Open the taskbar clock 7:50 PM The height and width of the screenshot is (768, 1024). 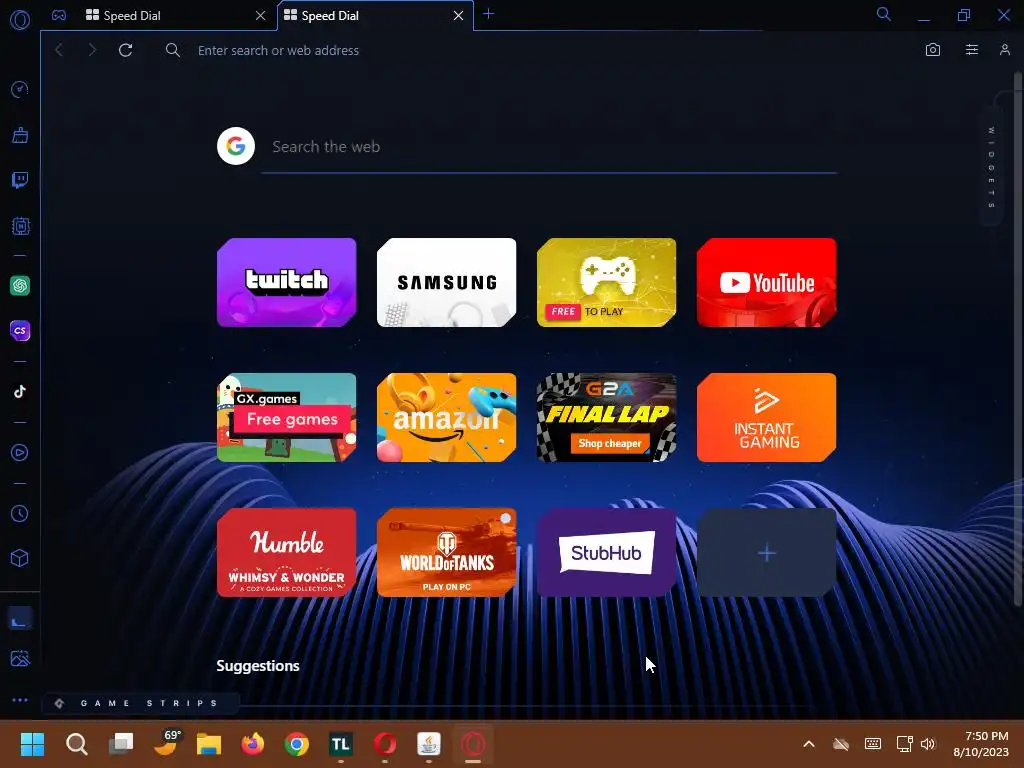[982, 744]
